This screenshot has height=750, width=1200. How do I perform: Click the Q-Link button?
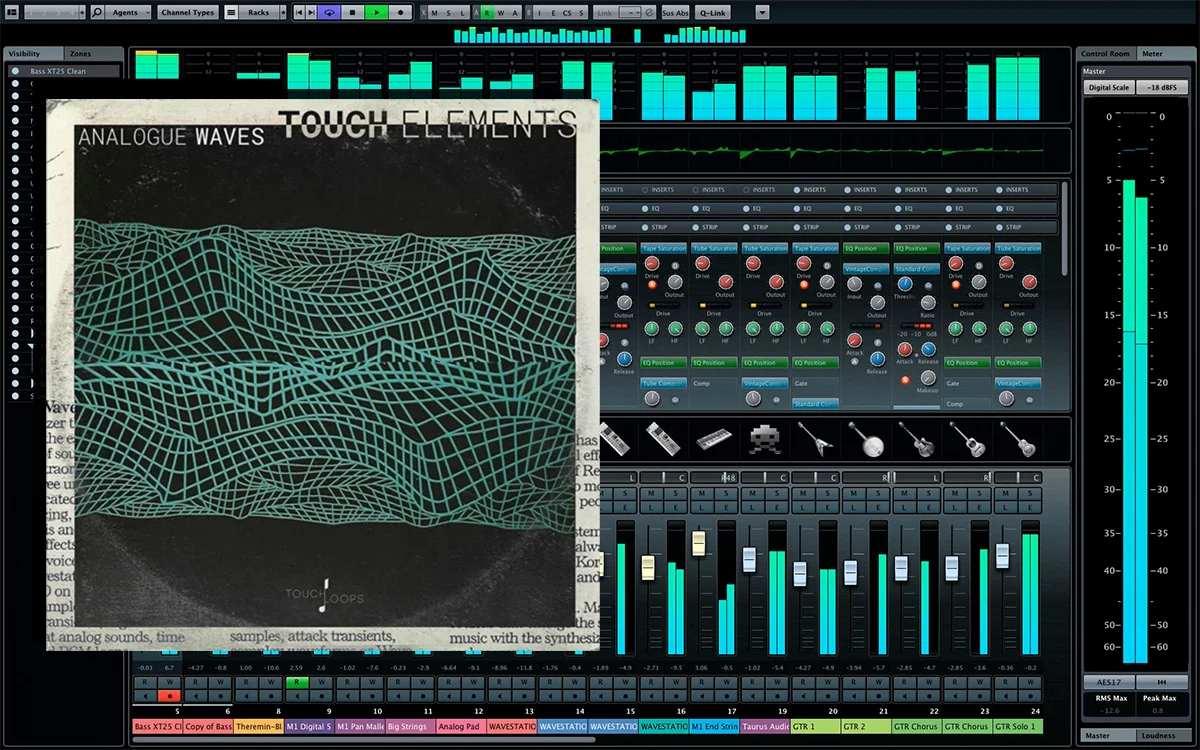tap(714, 12)
